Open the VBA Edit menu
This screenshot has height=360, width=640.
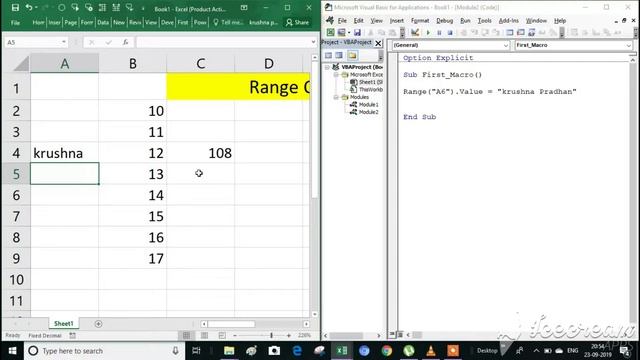pos(358,20)
